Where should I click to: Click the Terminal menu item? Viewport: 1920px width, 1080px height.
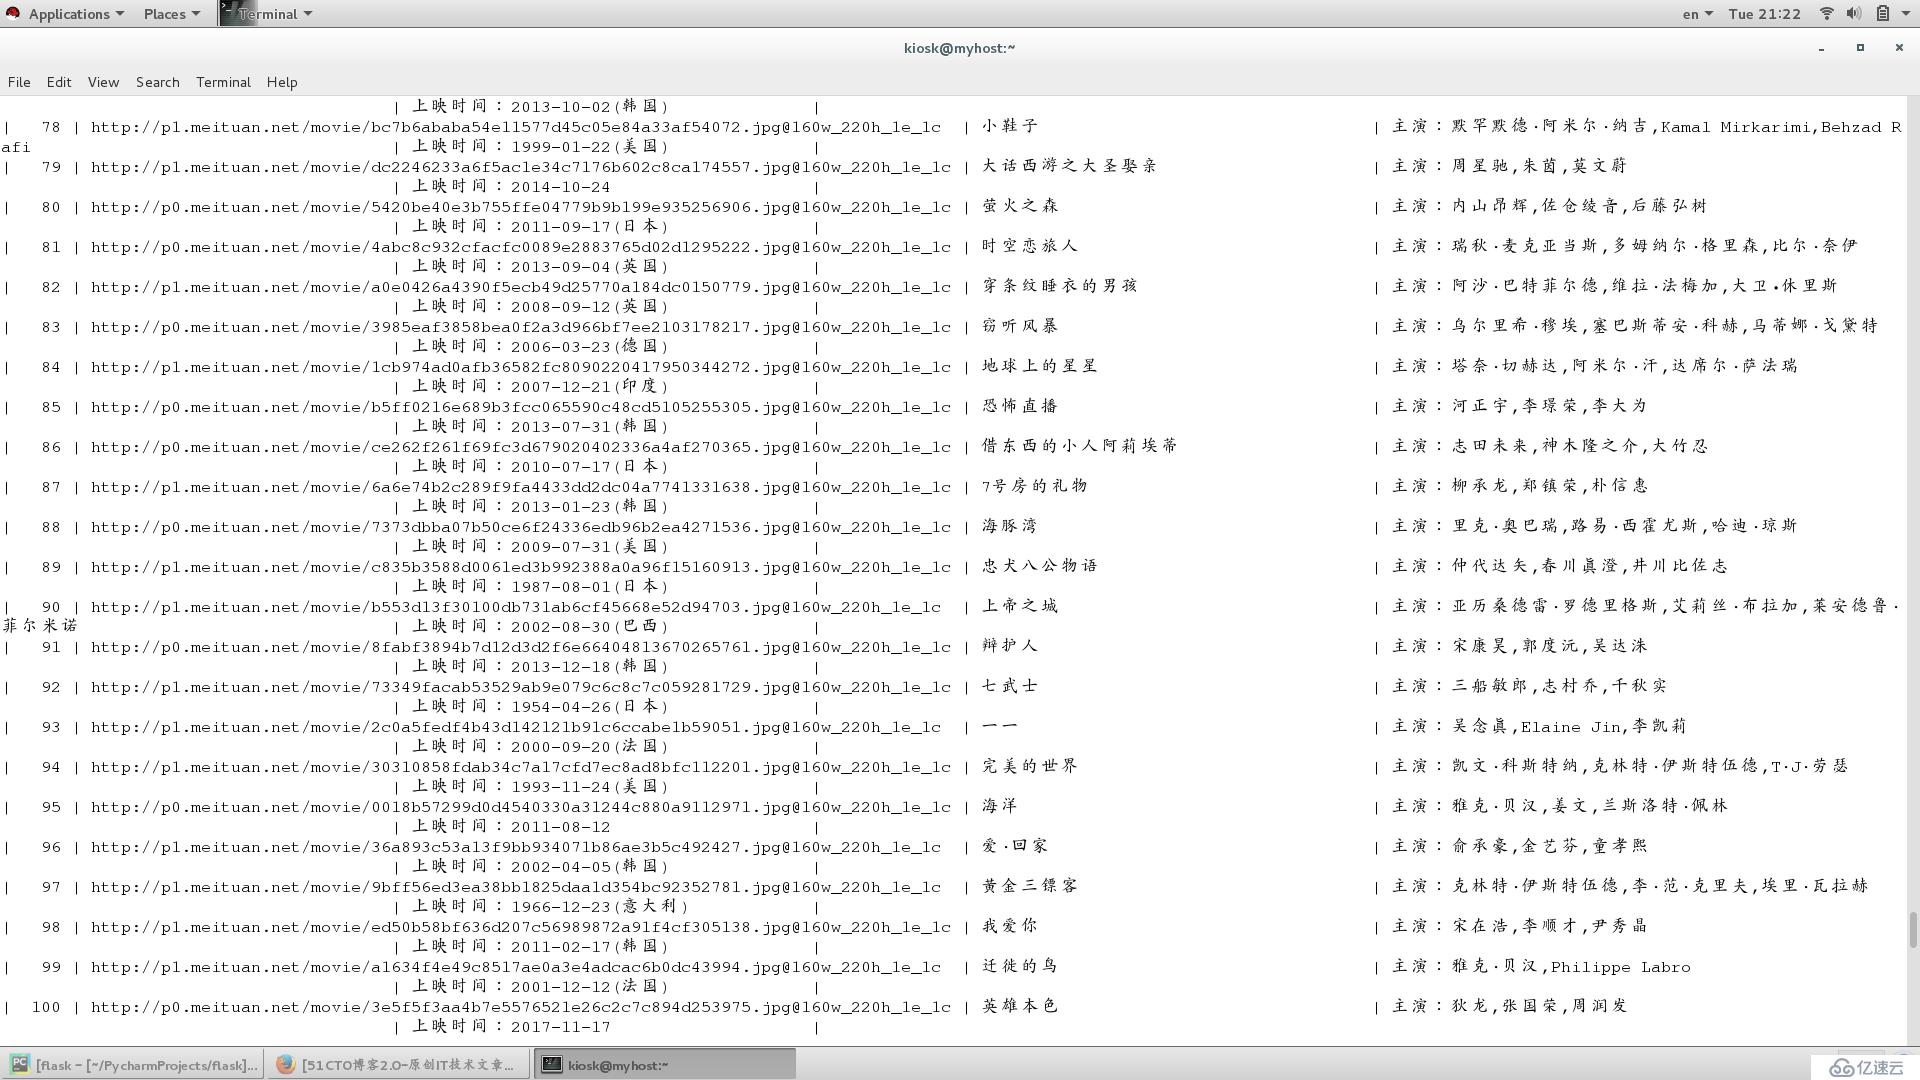pyautogui.click(x=222, y=82)
